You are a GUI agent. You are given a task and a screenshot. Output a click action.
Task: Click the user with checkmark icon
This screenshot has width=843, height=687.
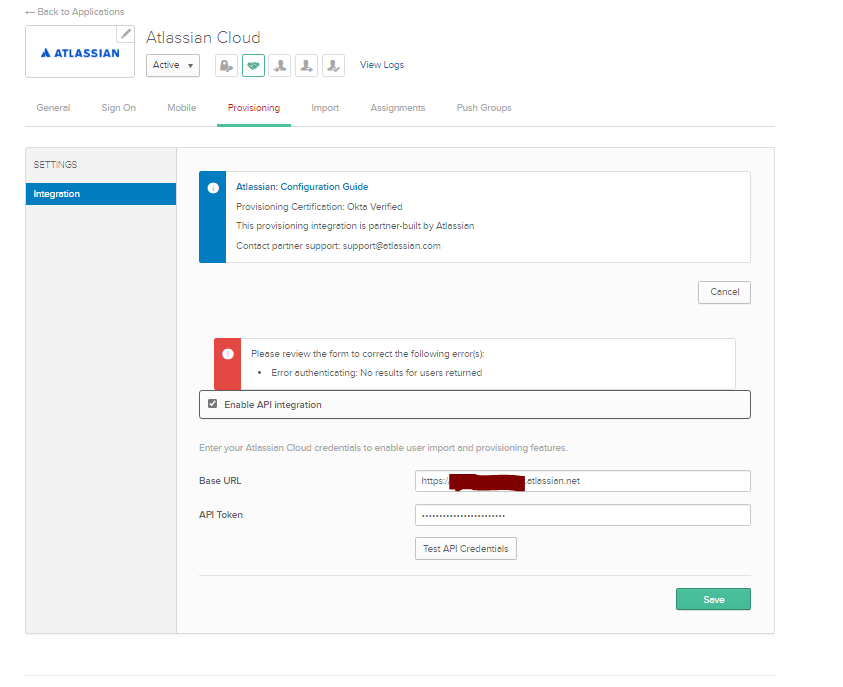[333, 66]
